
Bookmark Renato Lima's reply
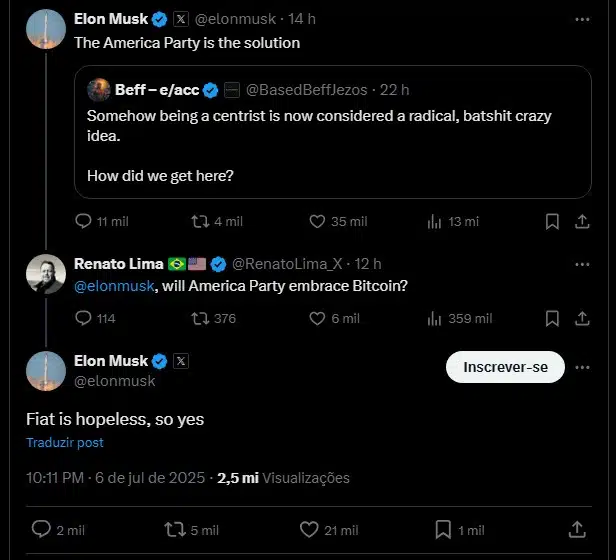[552, 318]
